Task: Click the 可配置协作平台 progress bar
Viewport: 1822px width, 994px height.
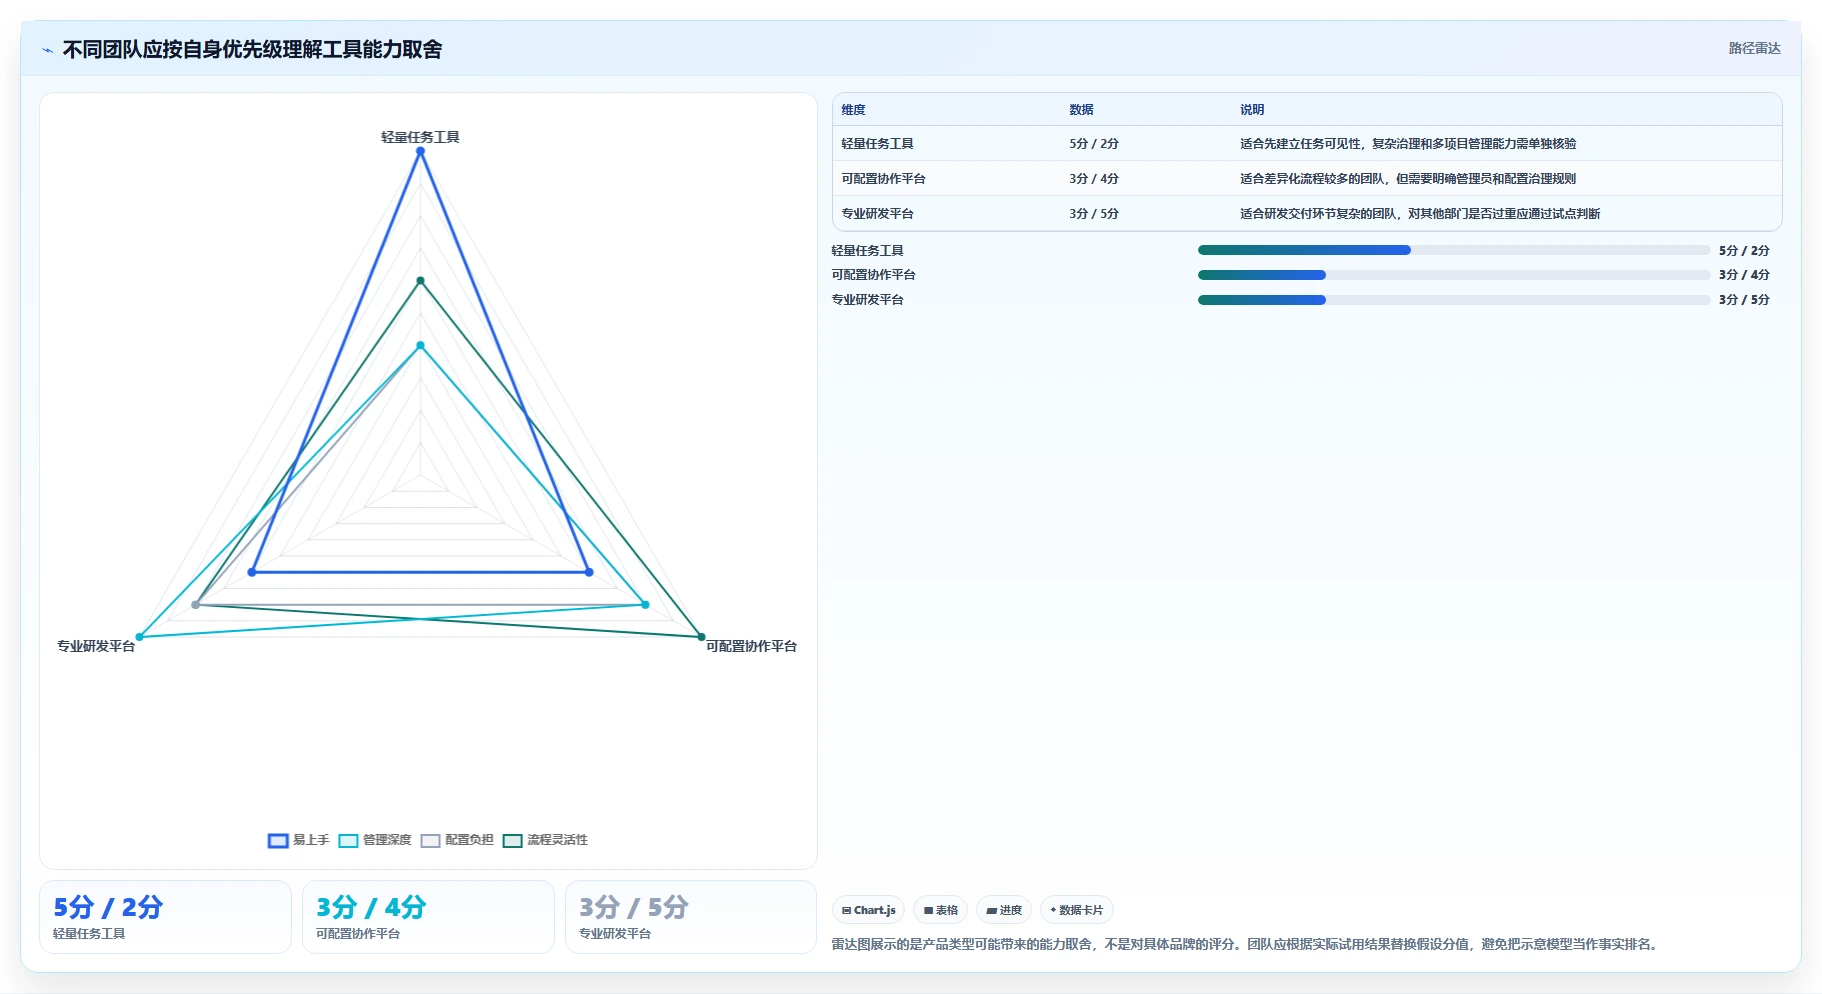Action: [1453, 275]
